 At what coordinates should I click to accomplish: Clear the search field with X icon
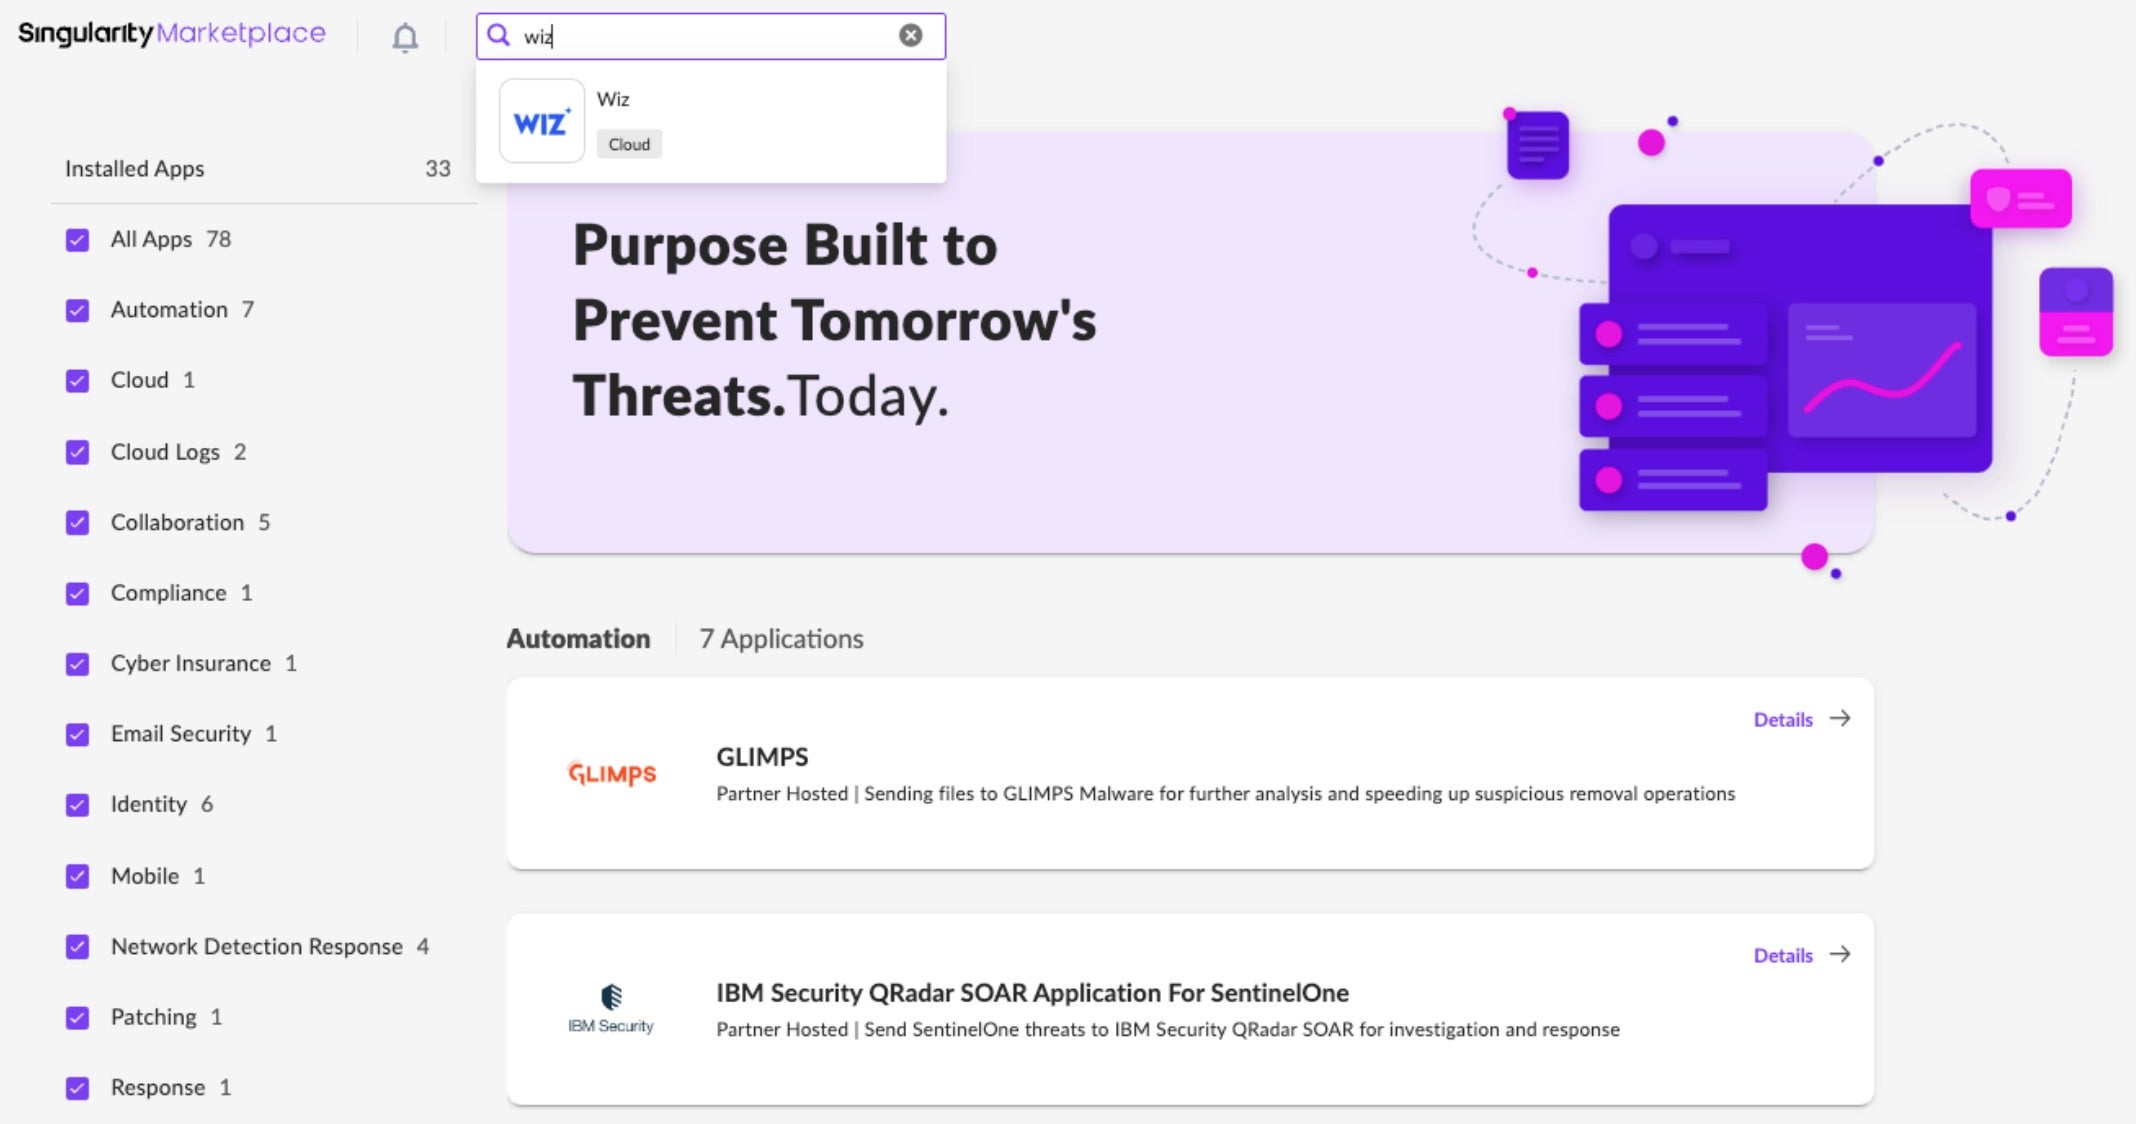[910, 36]
